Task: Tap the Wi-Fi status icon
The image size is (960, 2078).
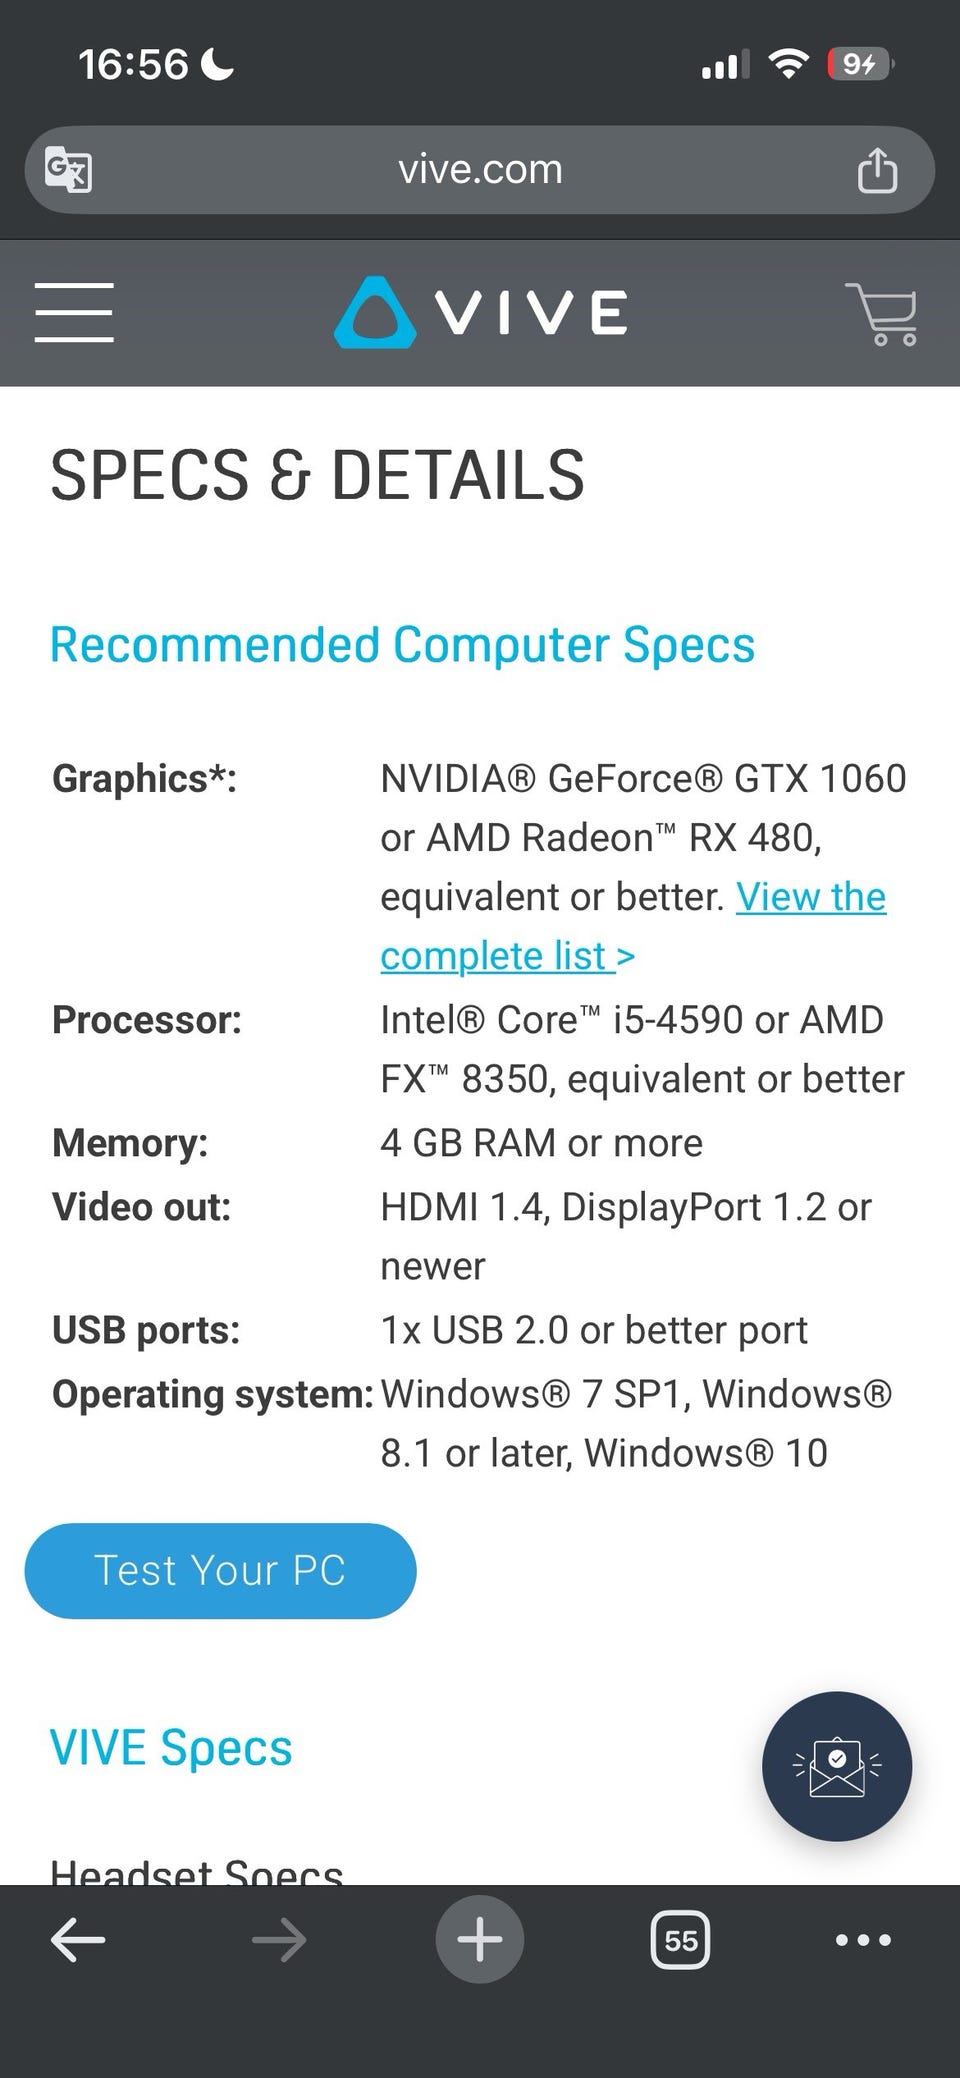Action: click(788, 65)
